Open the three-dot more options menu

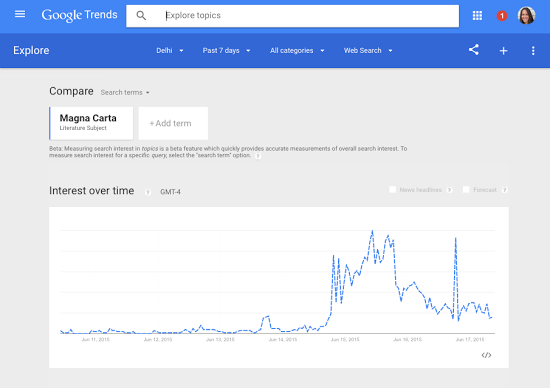pos(533,51)
